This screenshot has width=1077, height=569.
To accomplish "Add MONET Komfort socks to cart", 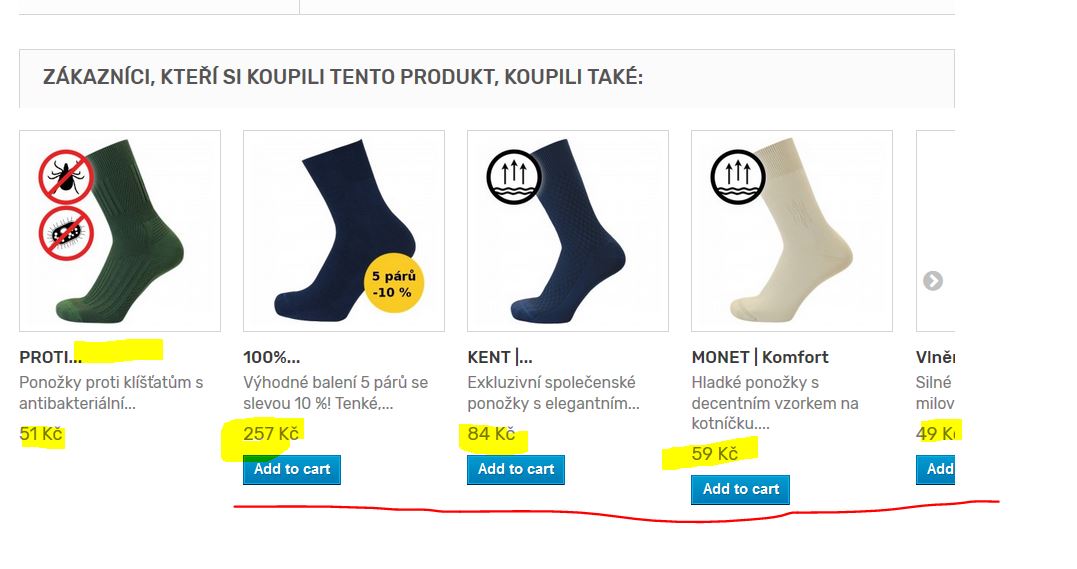I will (740, 489).
